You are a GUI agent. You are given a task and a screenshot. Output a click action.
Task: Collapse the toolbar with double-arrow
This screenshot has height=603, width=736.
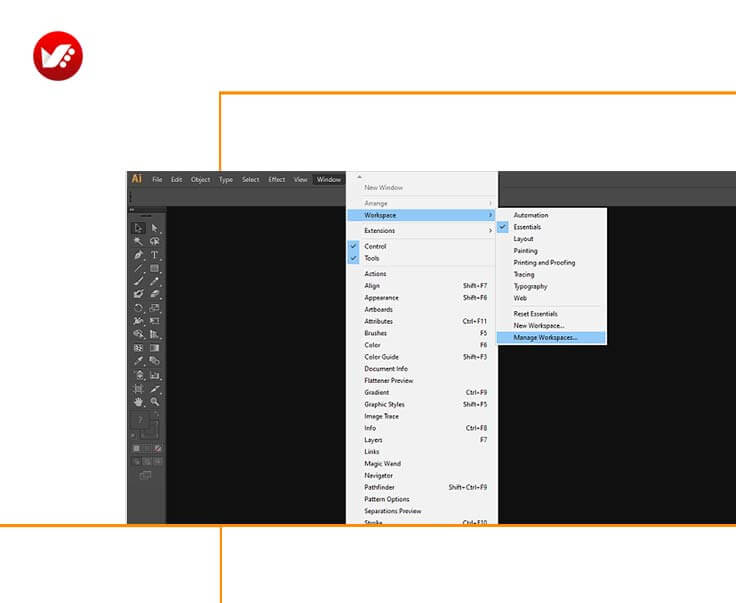point(132,210)
